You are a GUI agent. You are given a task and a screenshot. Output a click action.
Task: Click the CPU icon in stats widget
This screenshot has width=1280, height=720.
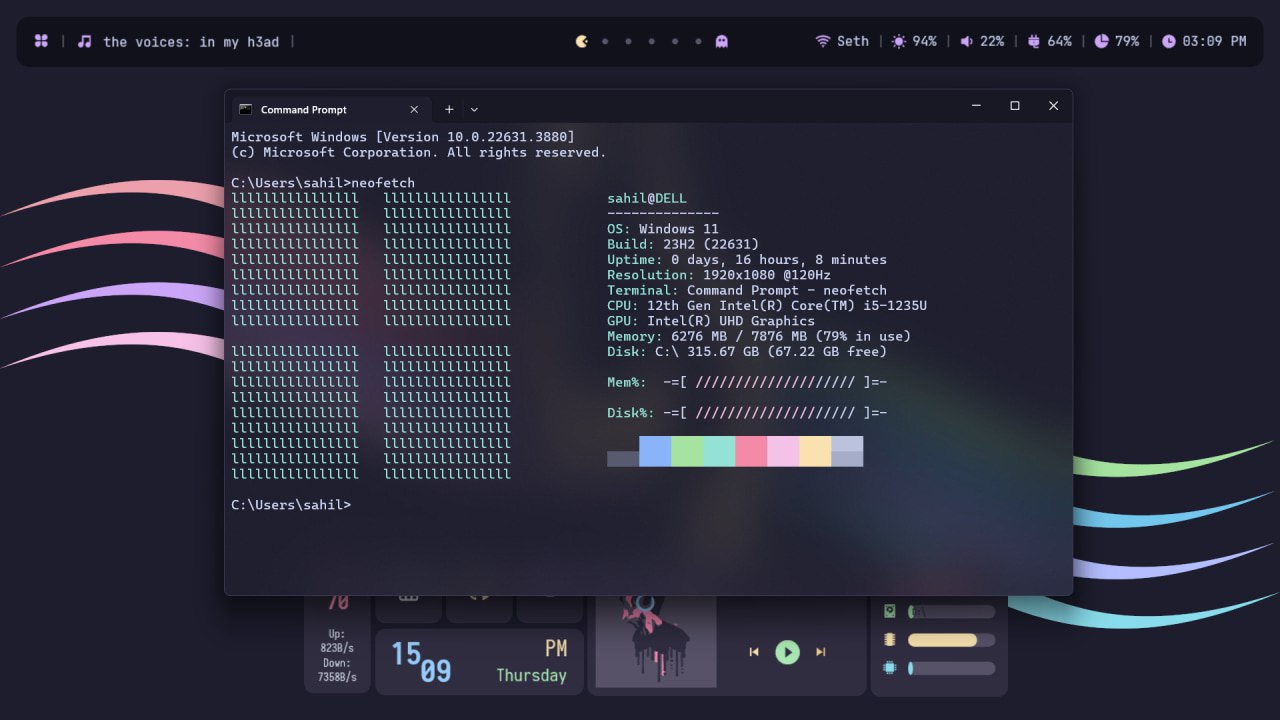890,668
